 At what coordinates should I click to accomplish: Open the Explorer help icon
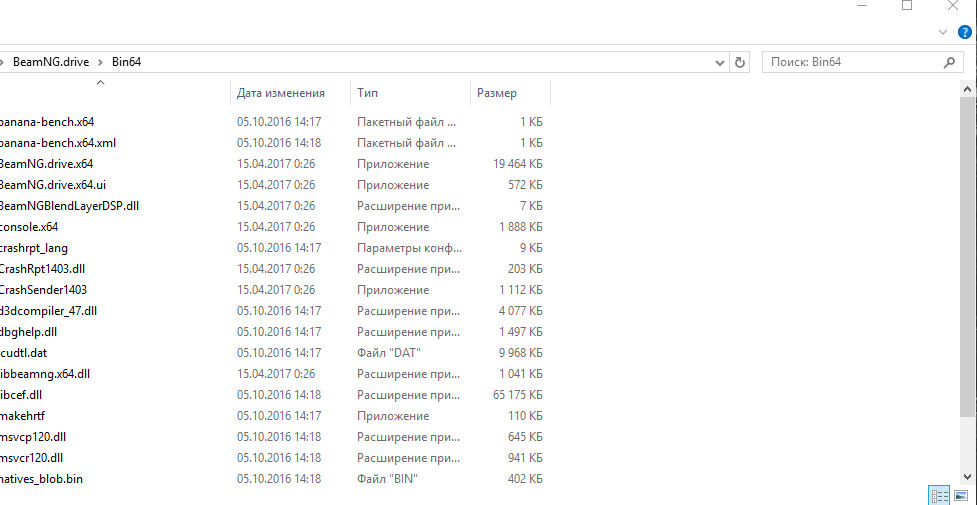[965, 32]
